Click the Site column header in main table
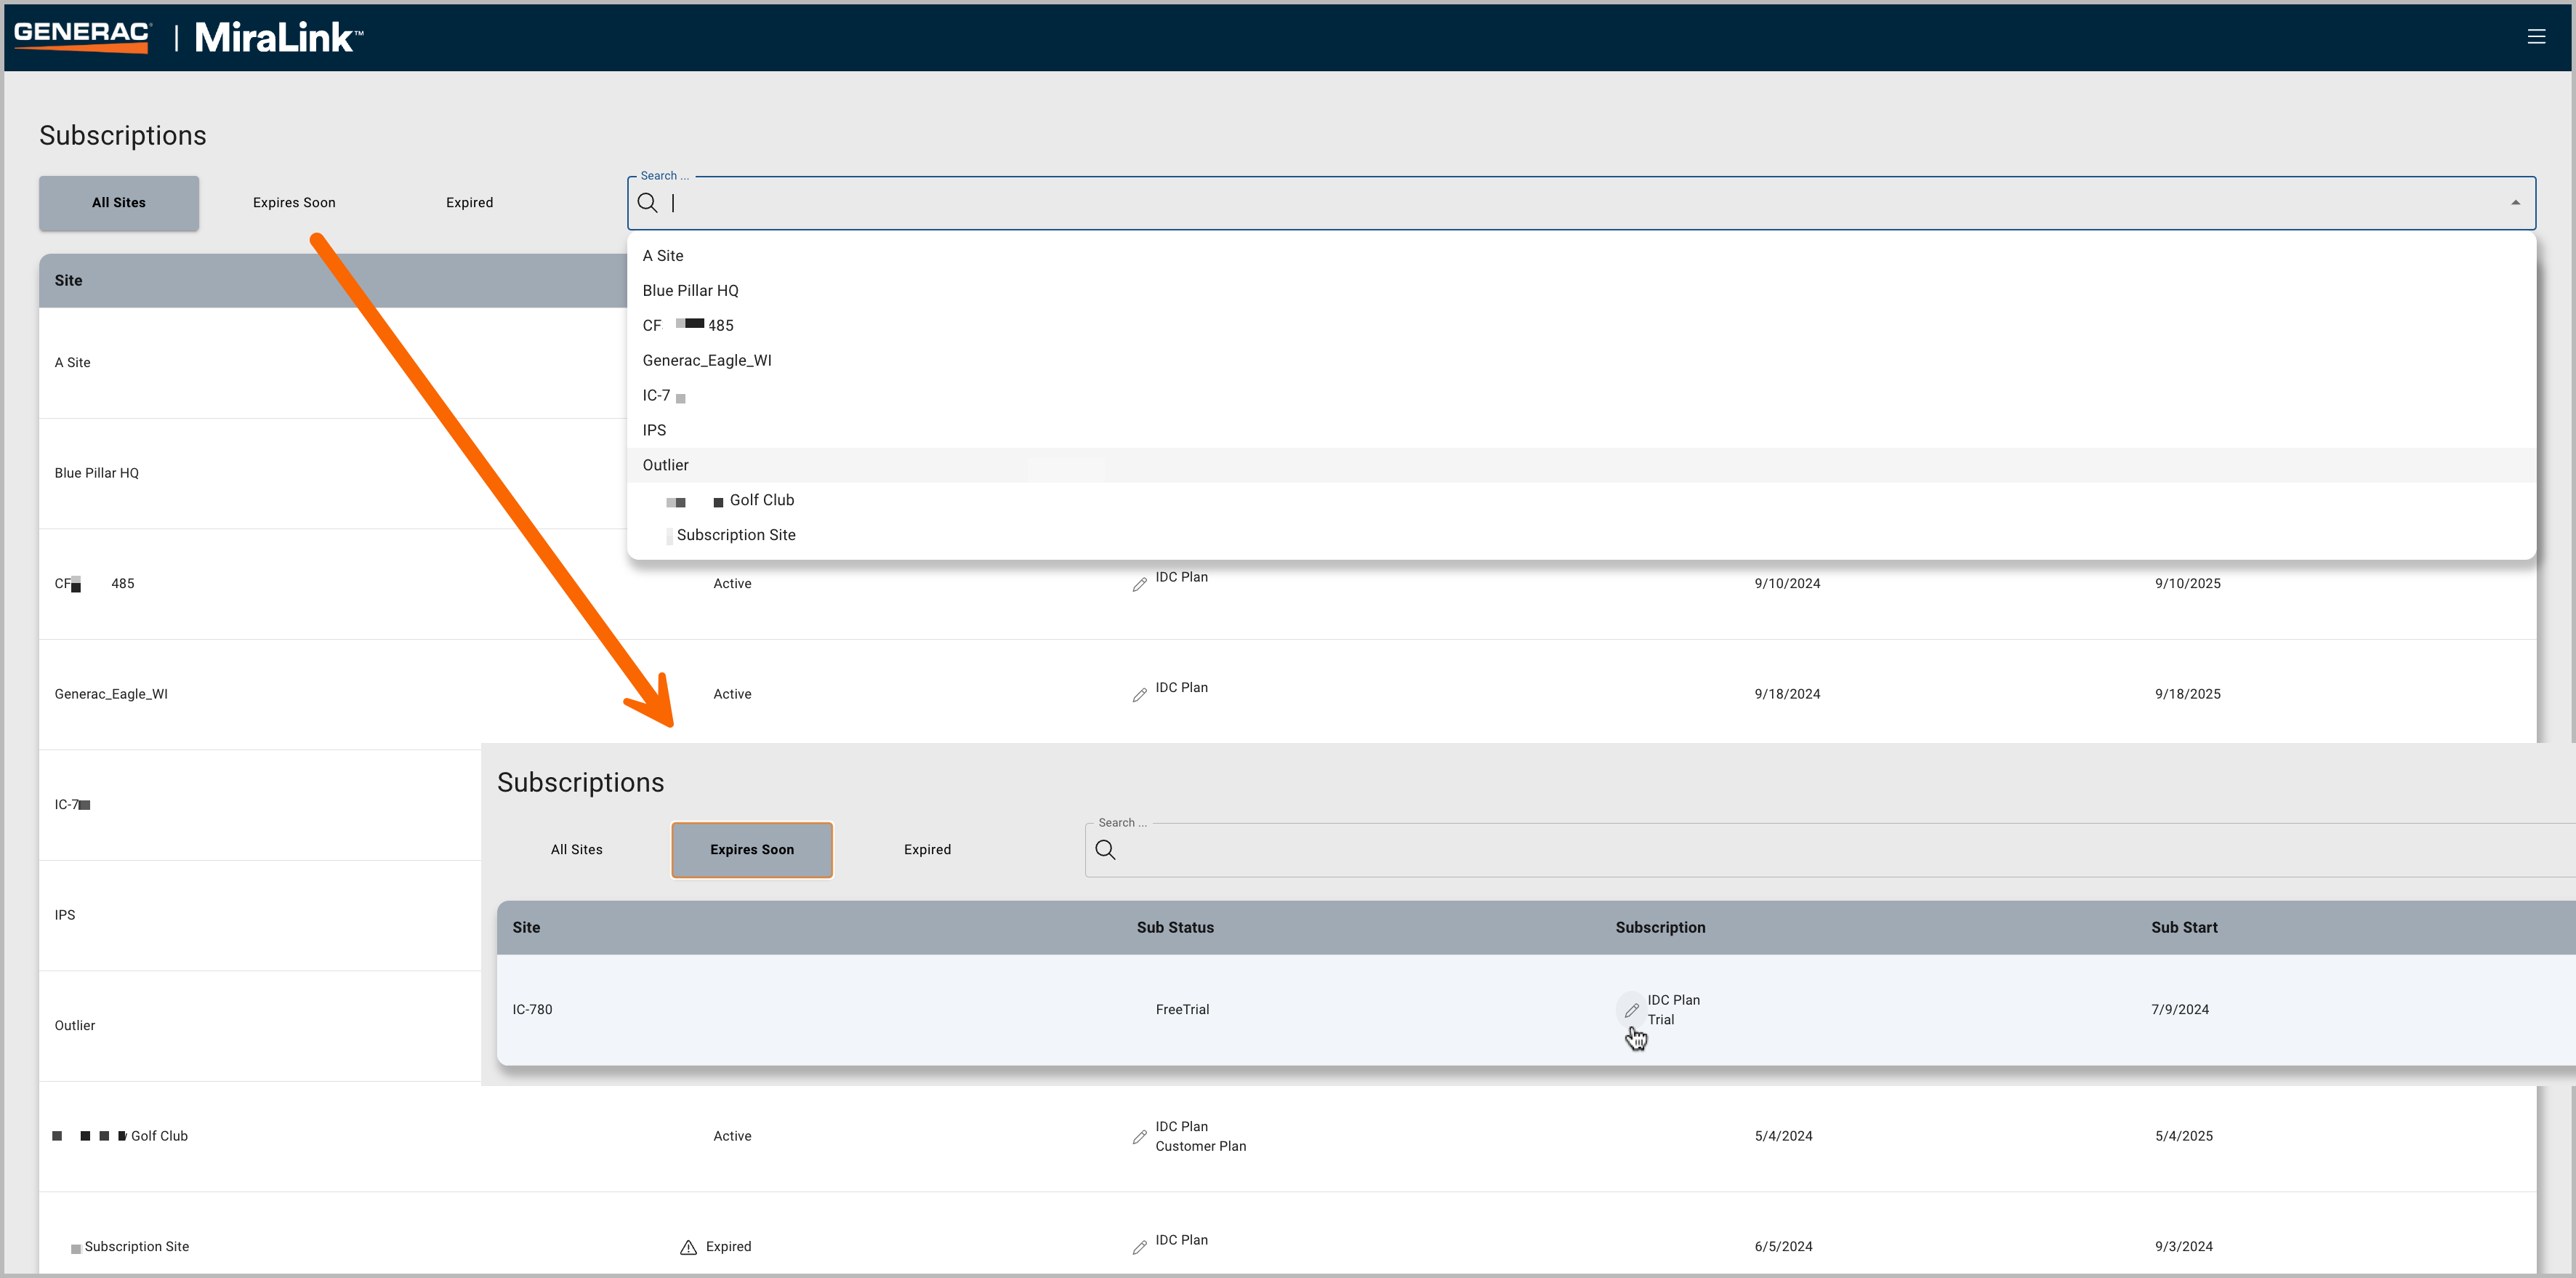Image resolution: width=2576 pixels, height=1278 pixels. [x=68, y=281]
